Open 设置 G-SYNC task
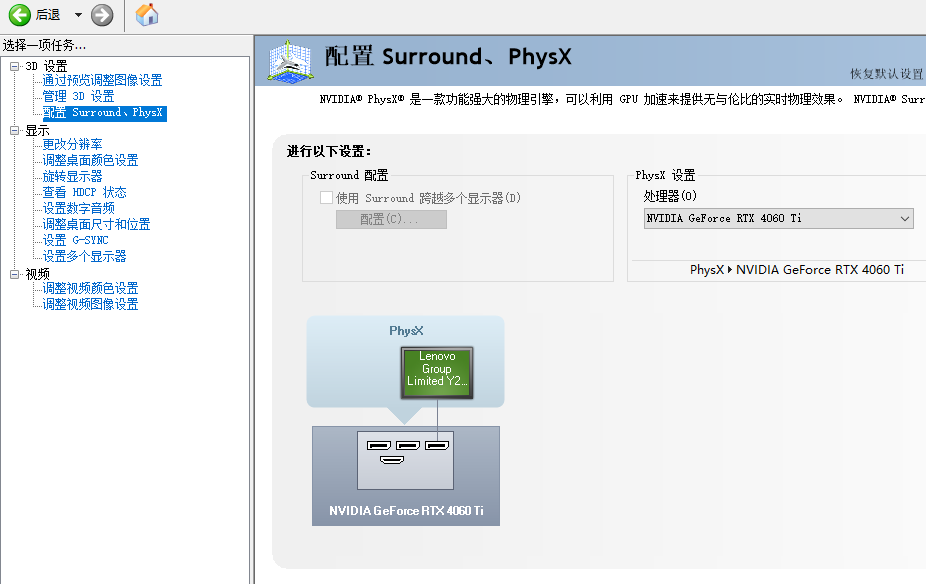Image resolution: width=926 pixels, height=584 pixels. pos(76,240)
